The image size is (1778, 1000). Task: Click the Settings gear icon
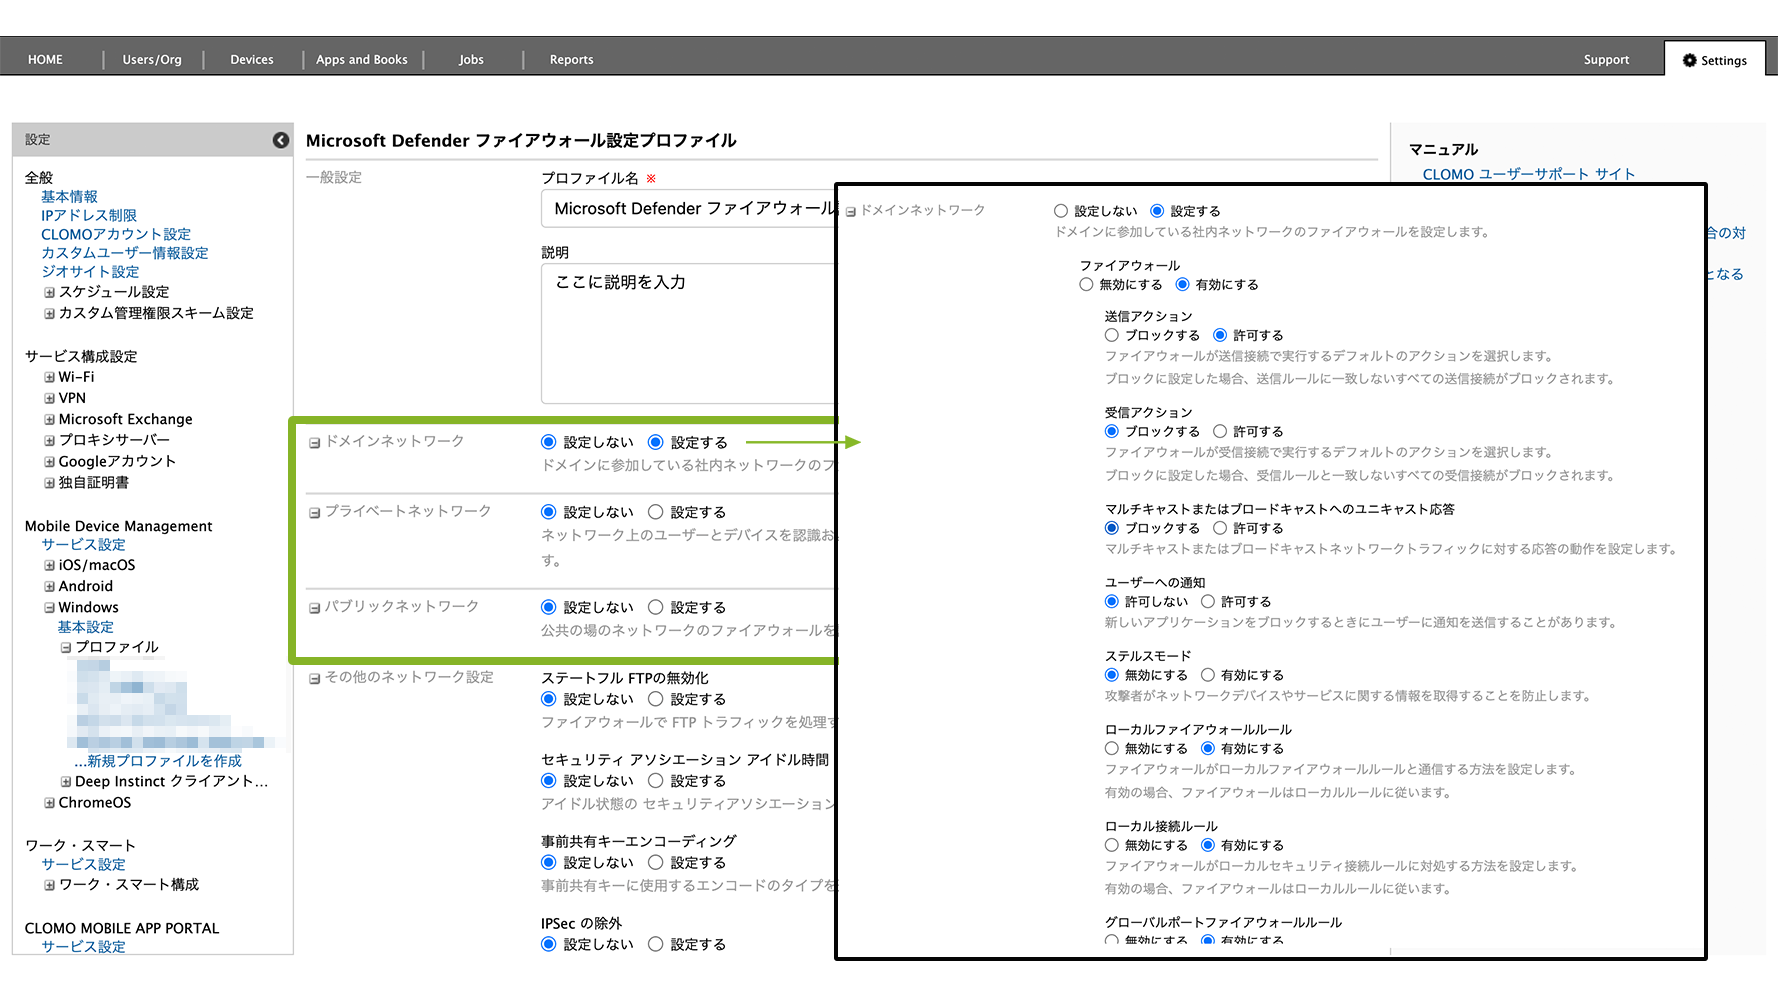1690,60
